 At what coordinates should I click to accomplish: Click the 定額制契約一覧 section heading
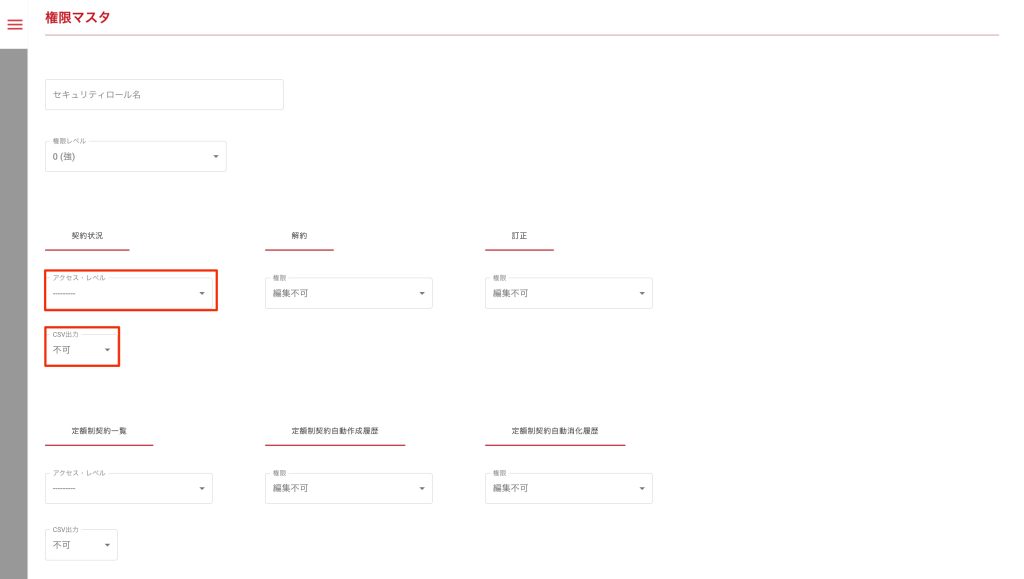pyautogui.click(x=99, y=431)
